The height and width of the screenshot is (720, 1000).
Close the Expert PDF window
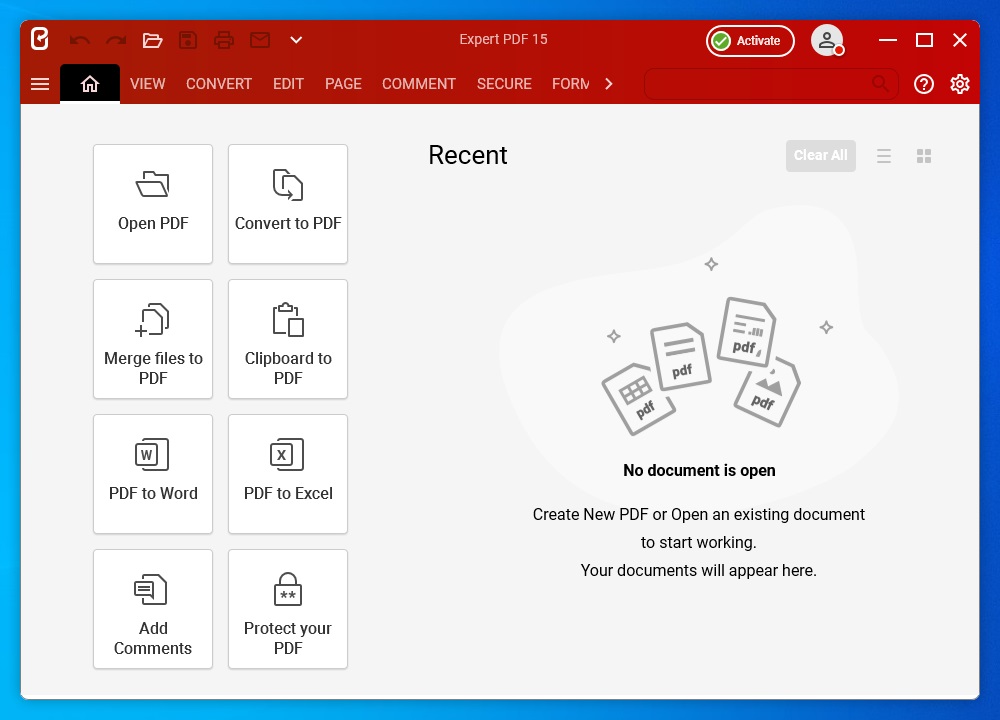(960, 40)
